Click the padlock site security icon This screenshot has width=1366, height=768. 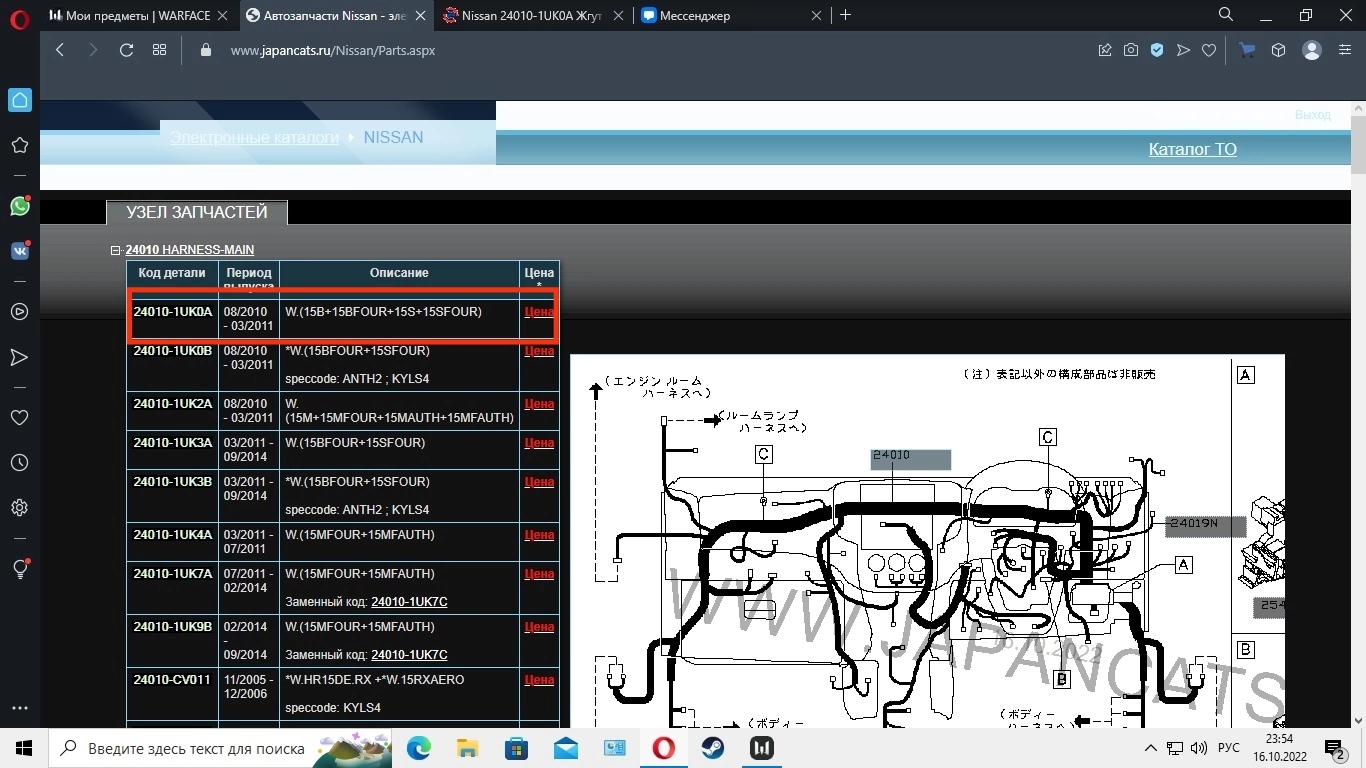tap(206, 50)
